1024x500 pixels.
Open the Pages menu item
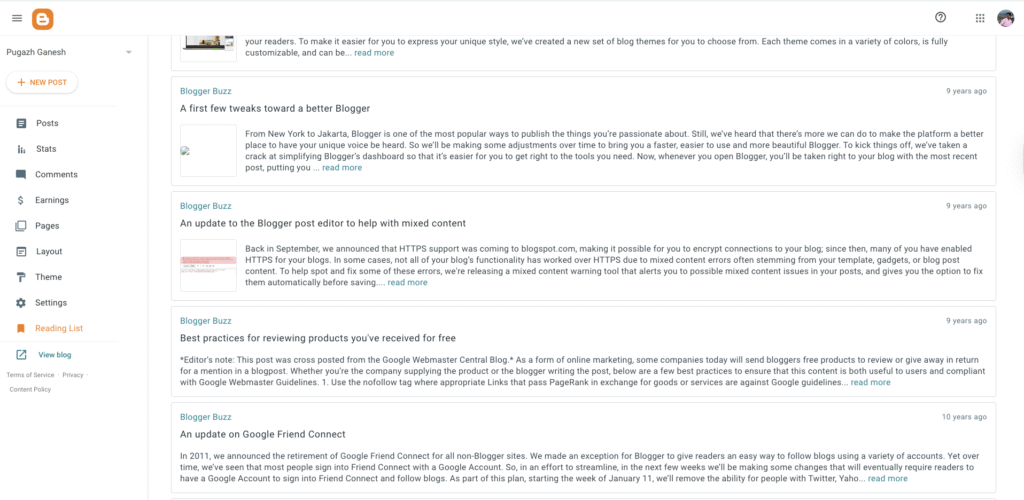(47, 226)
